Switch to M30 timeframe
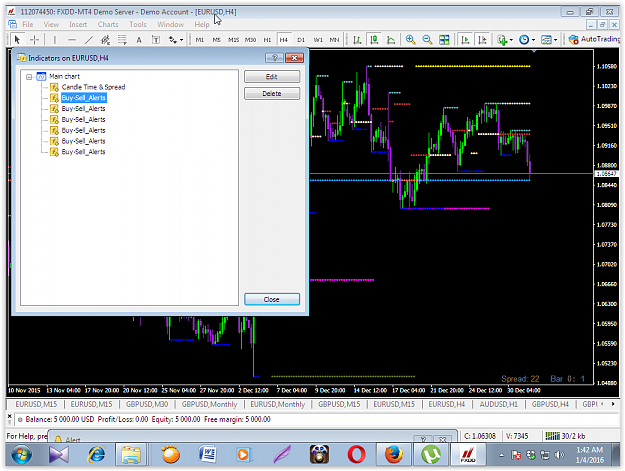The image size is (625, 471). [250, 40]
